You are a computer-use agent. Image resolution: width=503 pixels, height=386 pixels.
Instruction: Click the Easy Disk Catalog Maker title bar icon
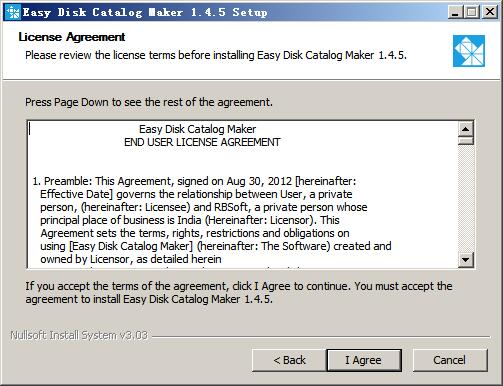(13, 12)
